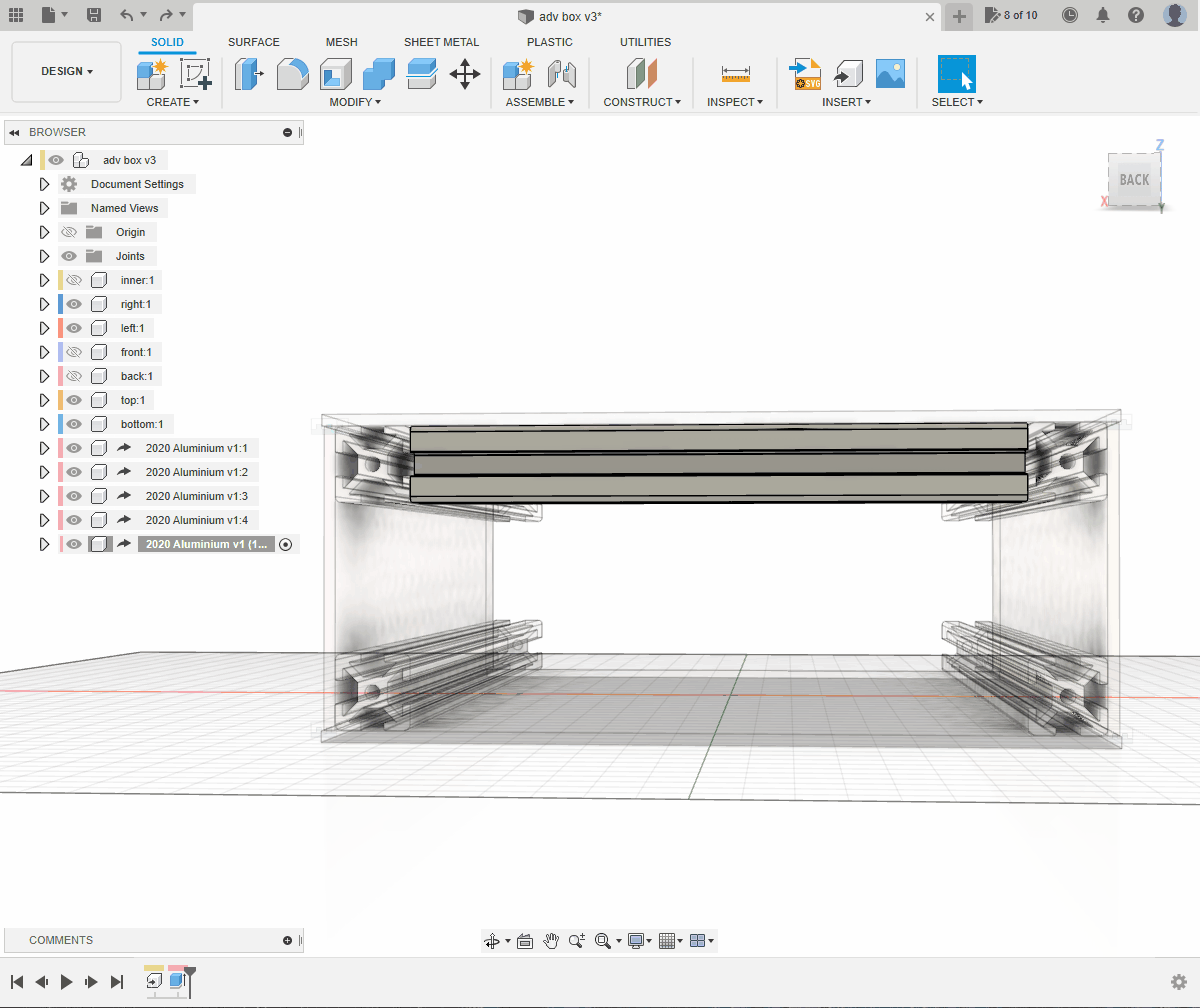Click the Offset Plane construct icon

(641, 74)
